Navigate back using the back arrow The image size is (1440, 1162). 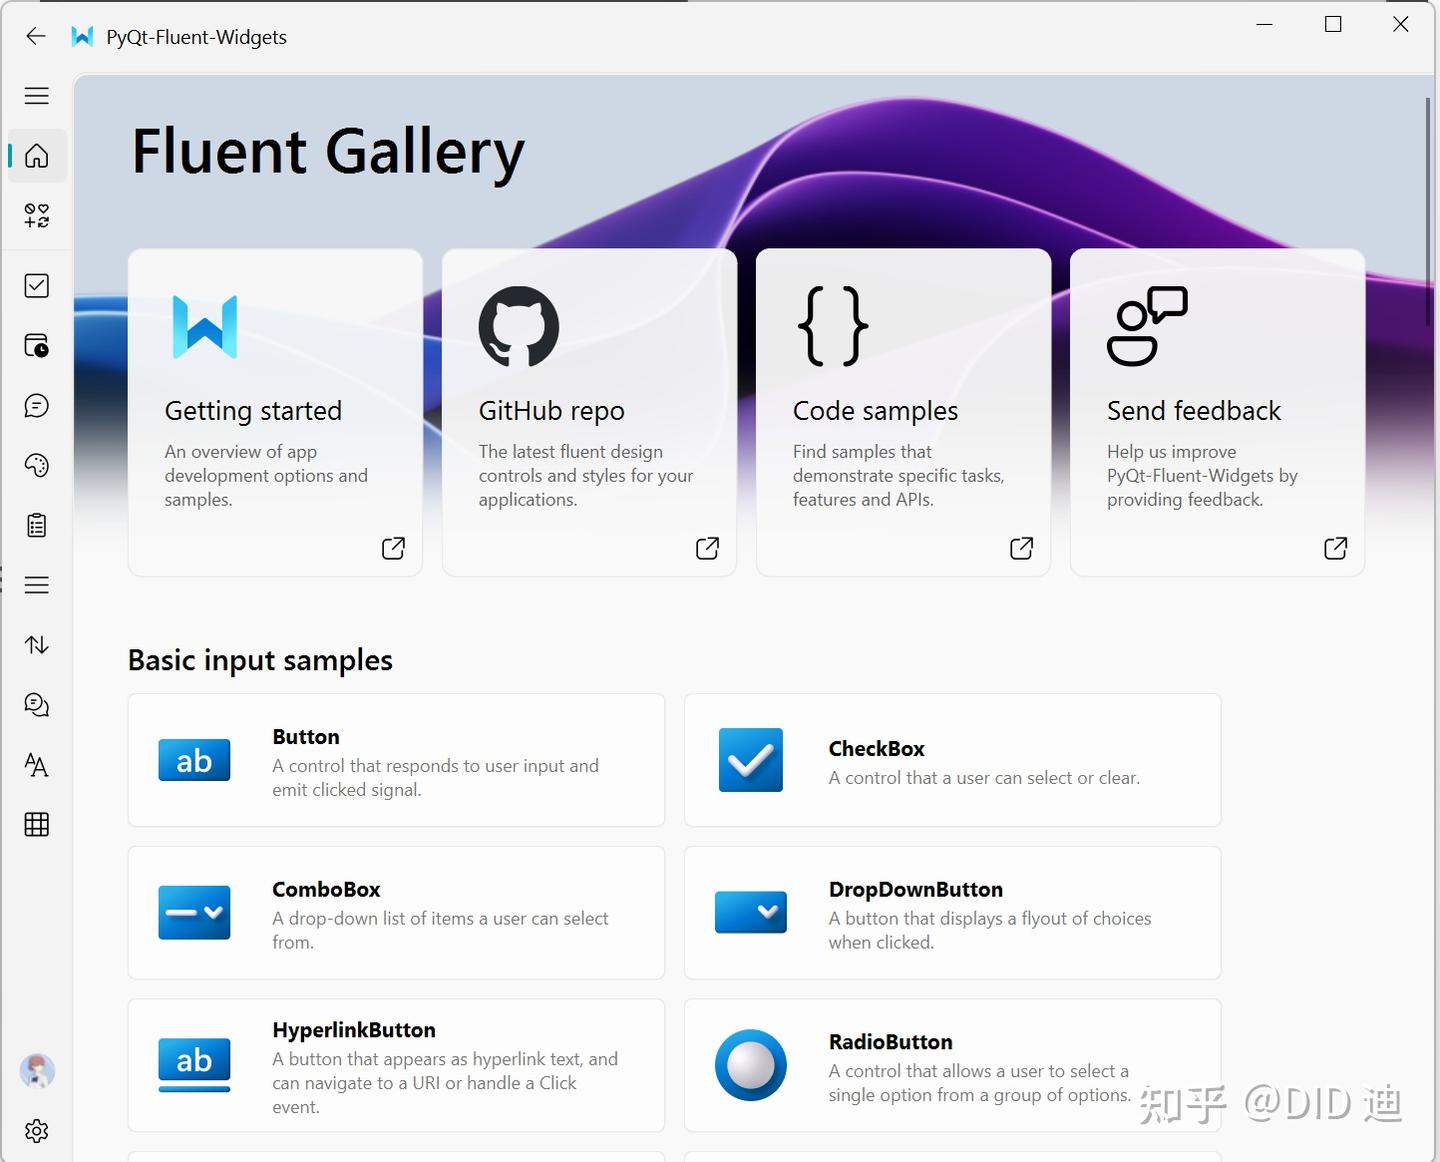35,36
